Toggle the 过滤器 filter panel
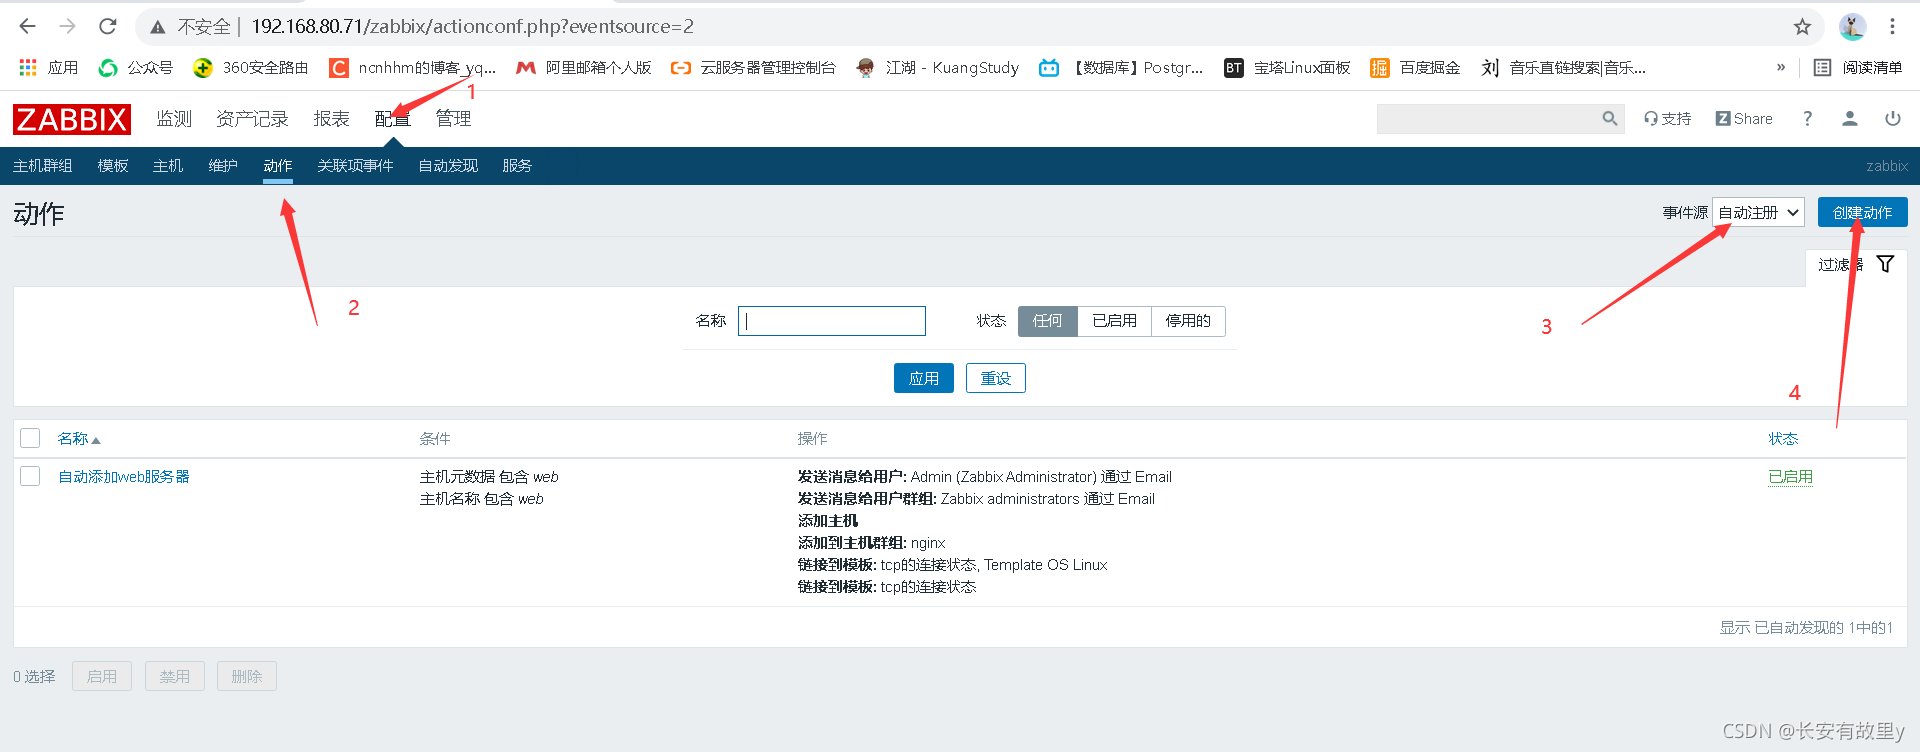 click(x=1856, y=264)
